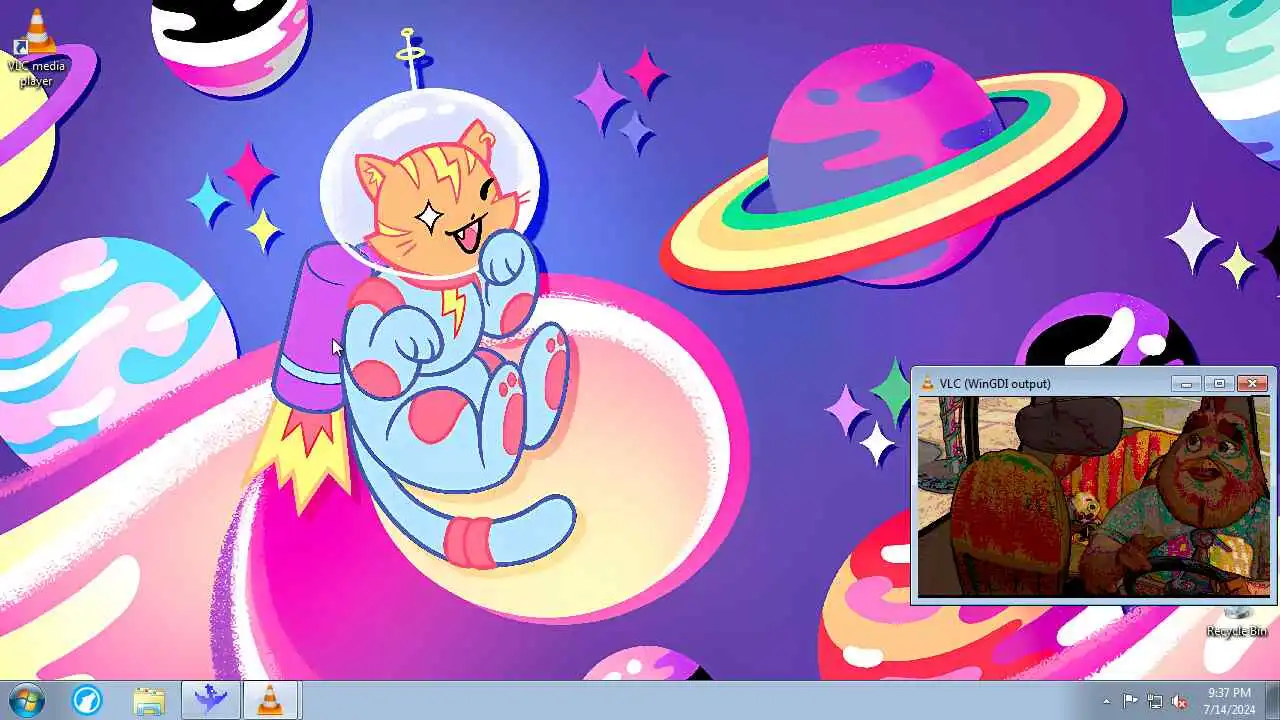Screen dimensions: 1280x720
Task: Select the VLC media player desktop shortcut
Action: (36, 50)
